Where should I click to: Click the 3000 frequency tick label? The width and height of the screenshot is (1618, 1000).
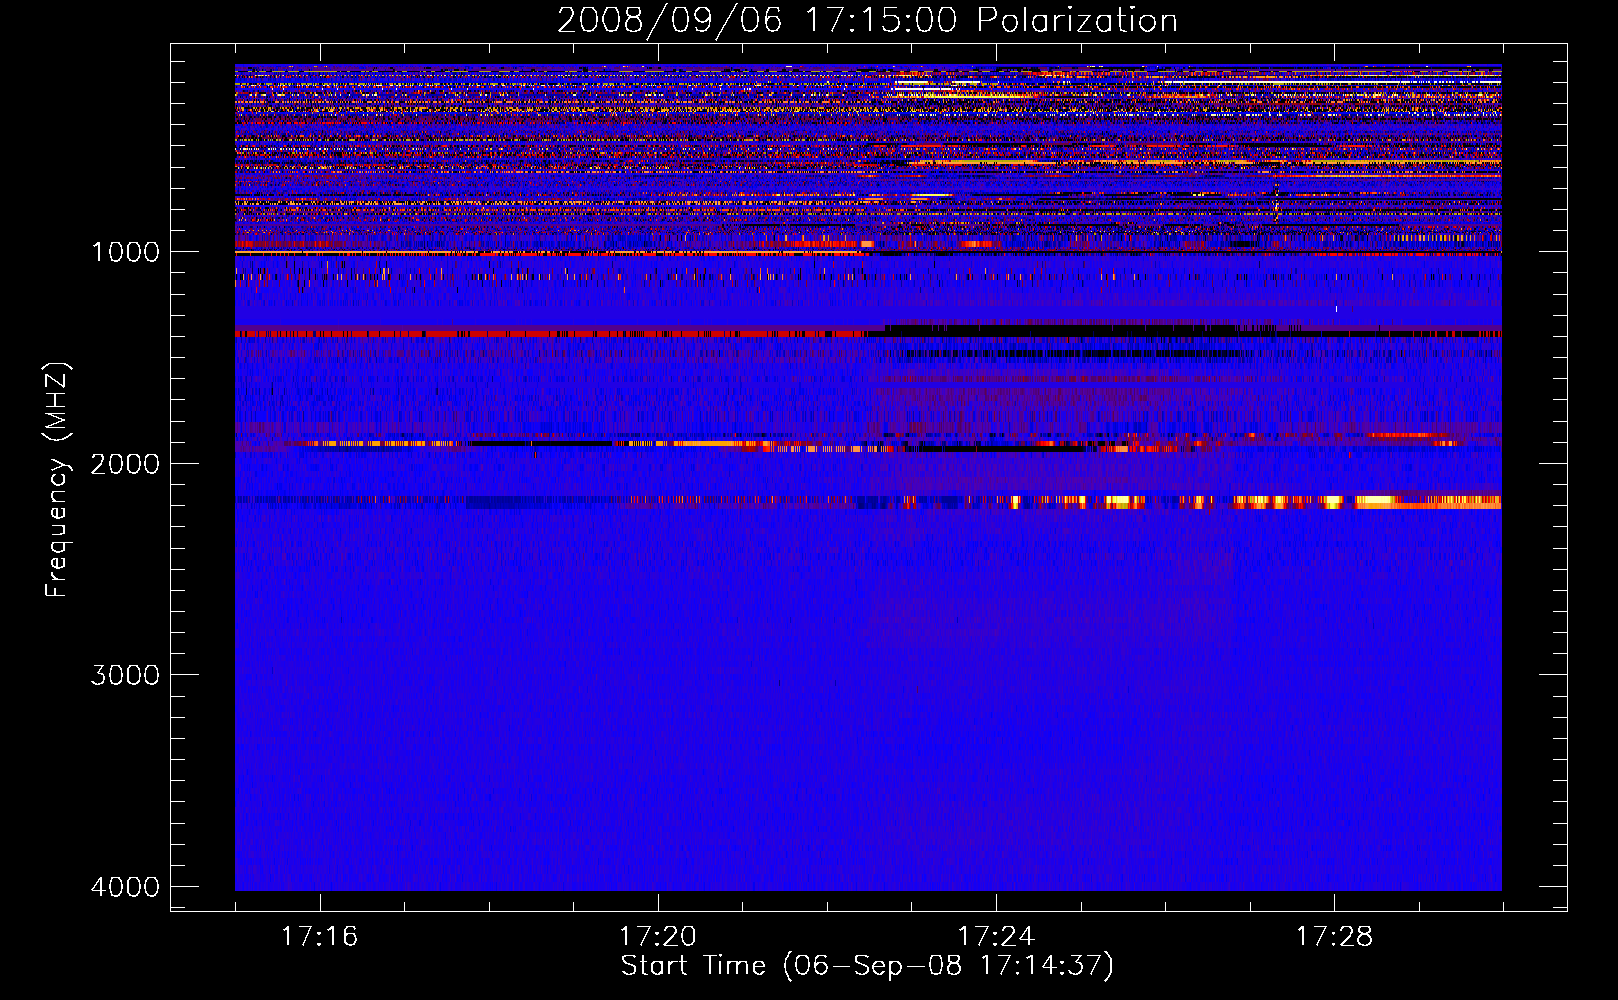pyautogui.click(x=125, y=675)
